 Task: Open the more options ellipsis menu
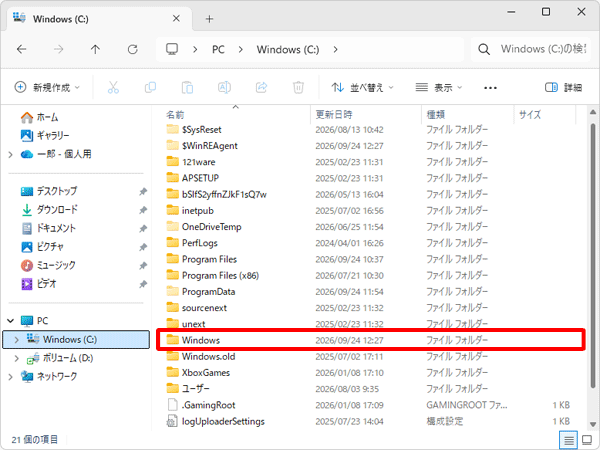click(x=490, y=88)
